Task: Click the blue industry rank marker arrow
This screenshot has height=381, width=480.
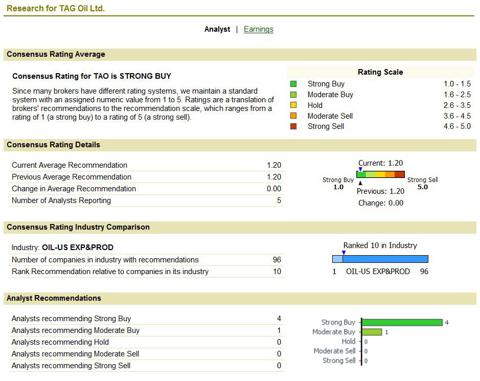Action: (x=344, y=253)
